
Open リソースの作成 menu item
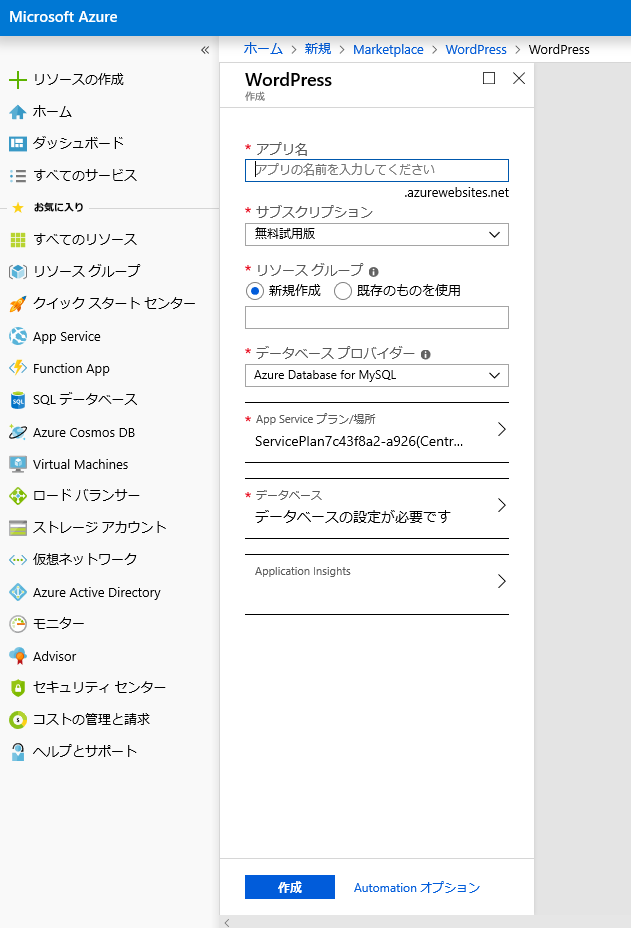click(x=79, y=79)
